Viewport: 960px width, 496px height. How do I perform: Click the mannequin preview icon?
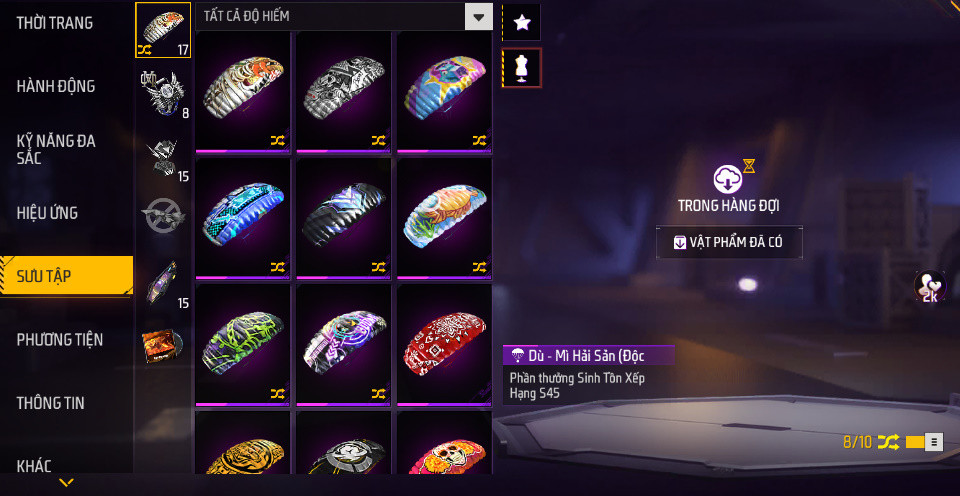pyautogui.click(x=522, y=67)
